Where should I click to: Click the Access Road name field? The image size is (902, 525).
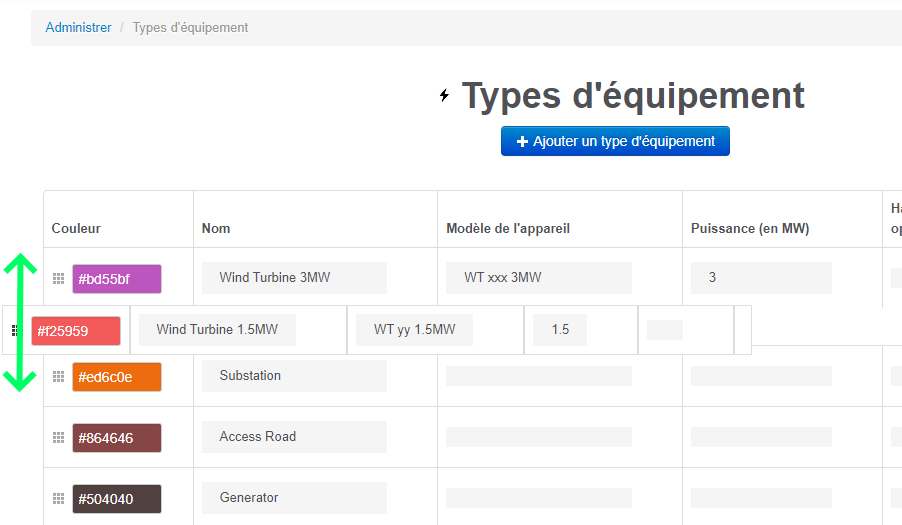(294, 437)
